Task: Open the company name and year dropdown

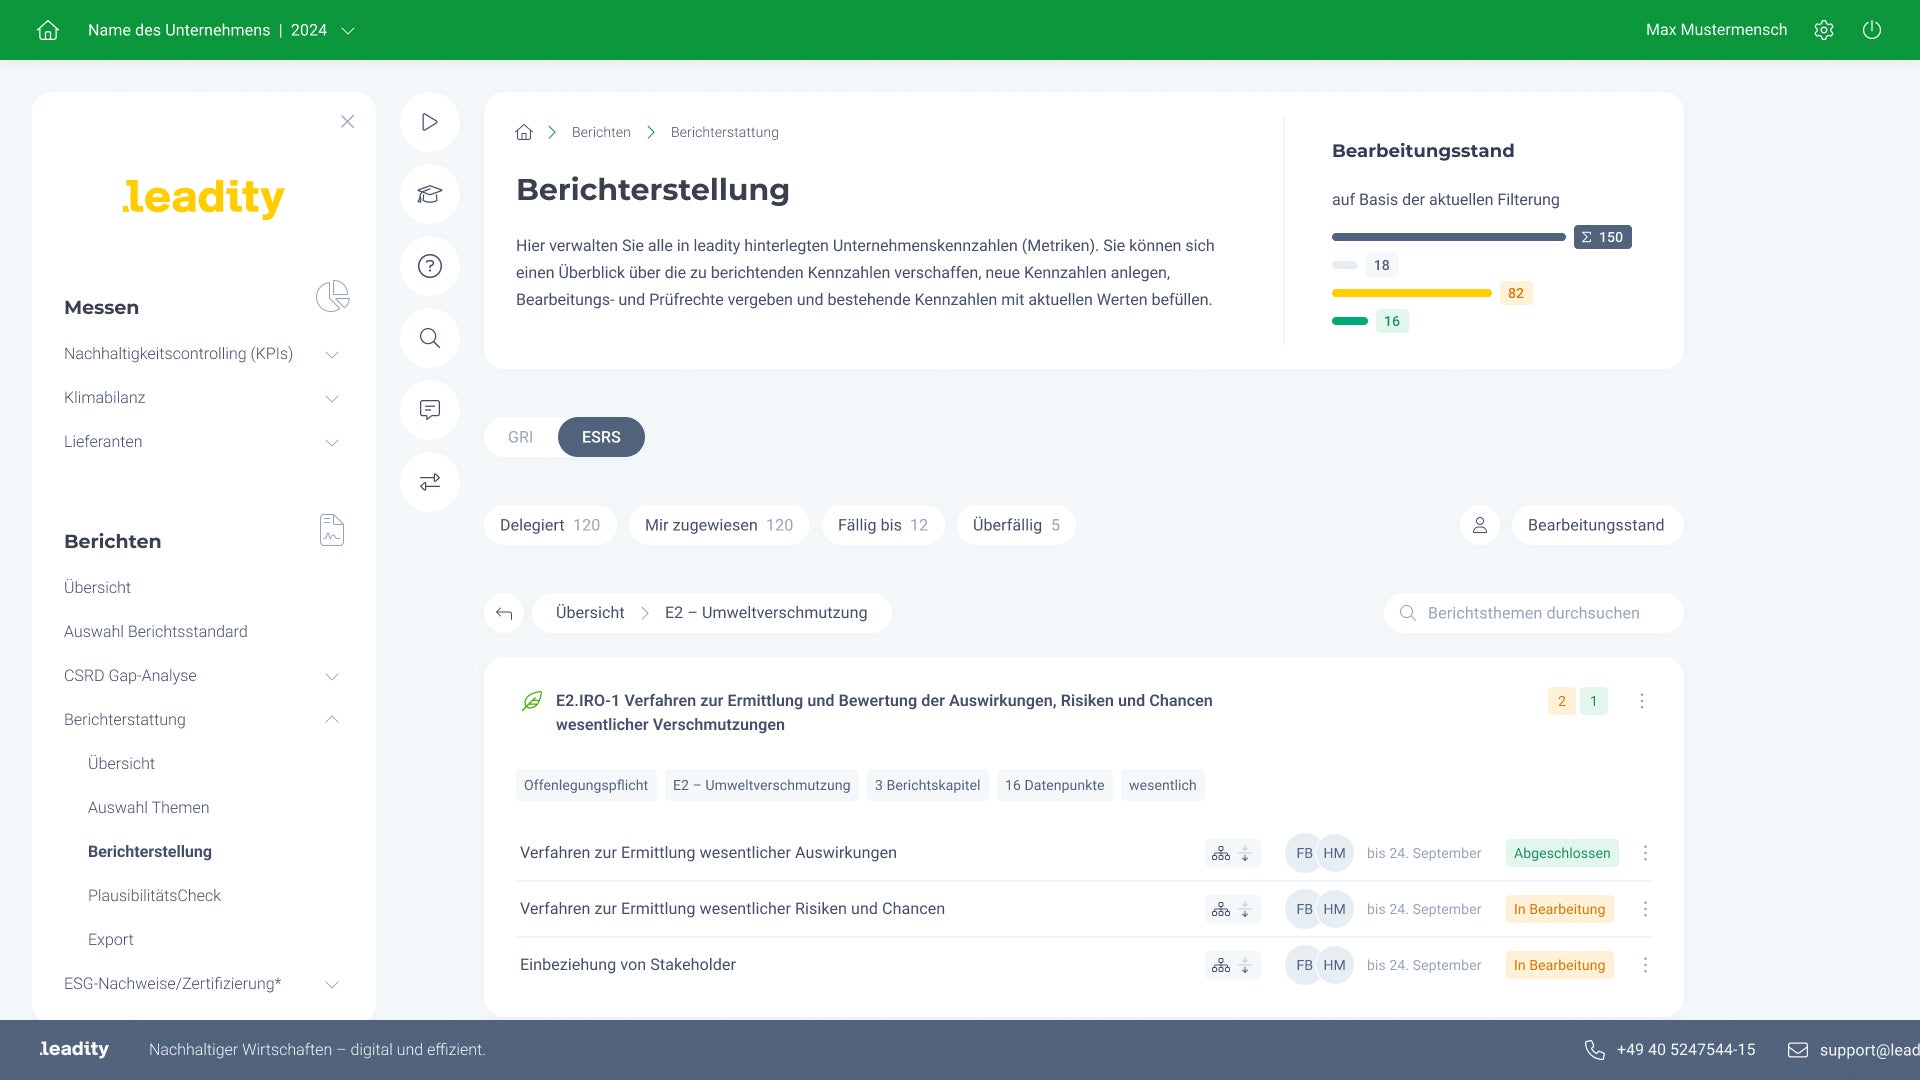Action: pyautogui.click(x=221, y=30)
